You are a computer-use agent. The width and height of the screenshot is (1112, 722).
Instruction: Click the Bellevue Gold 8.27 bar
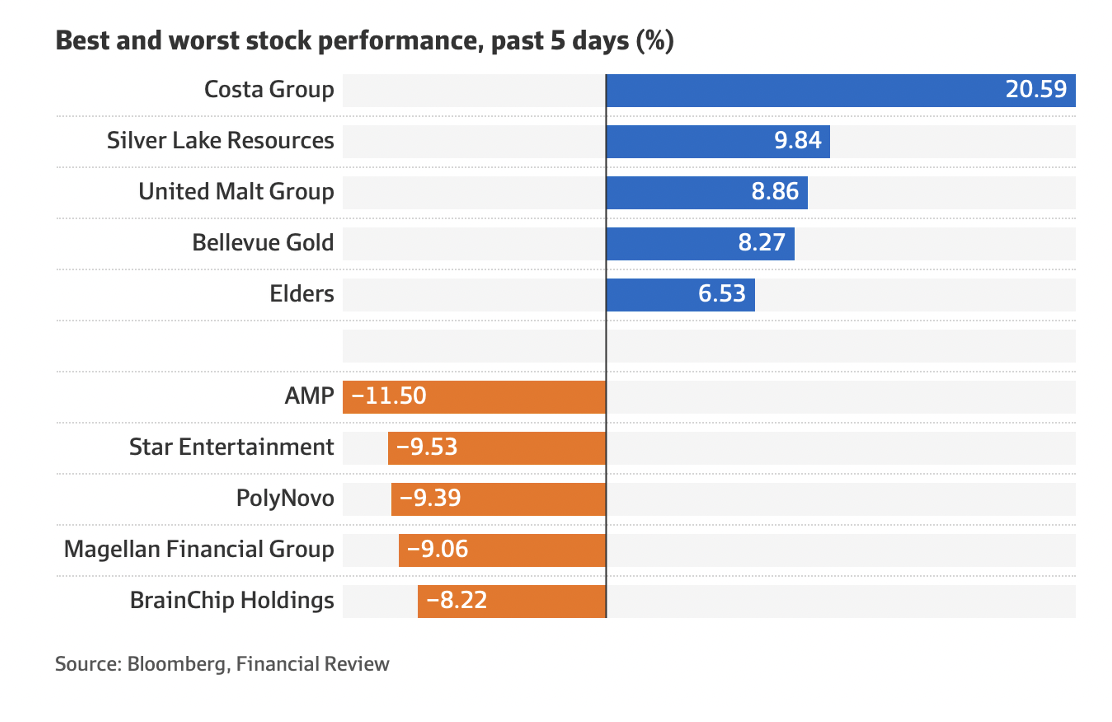click(700, 243)
